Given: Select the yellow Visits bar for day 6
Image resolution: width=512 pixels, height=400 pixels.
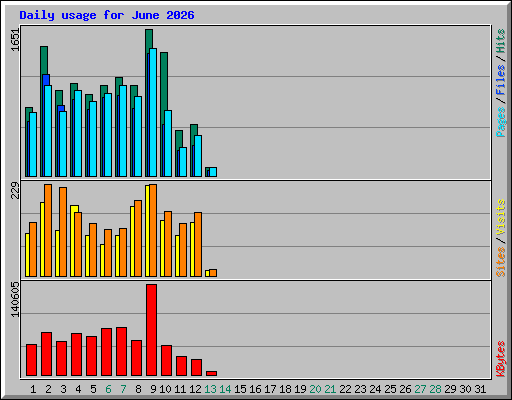Looking at the screenshot, I should 102,260.
